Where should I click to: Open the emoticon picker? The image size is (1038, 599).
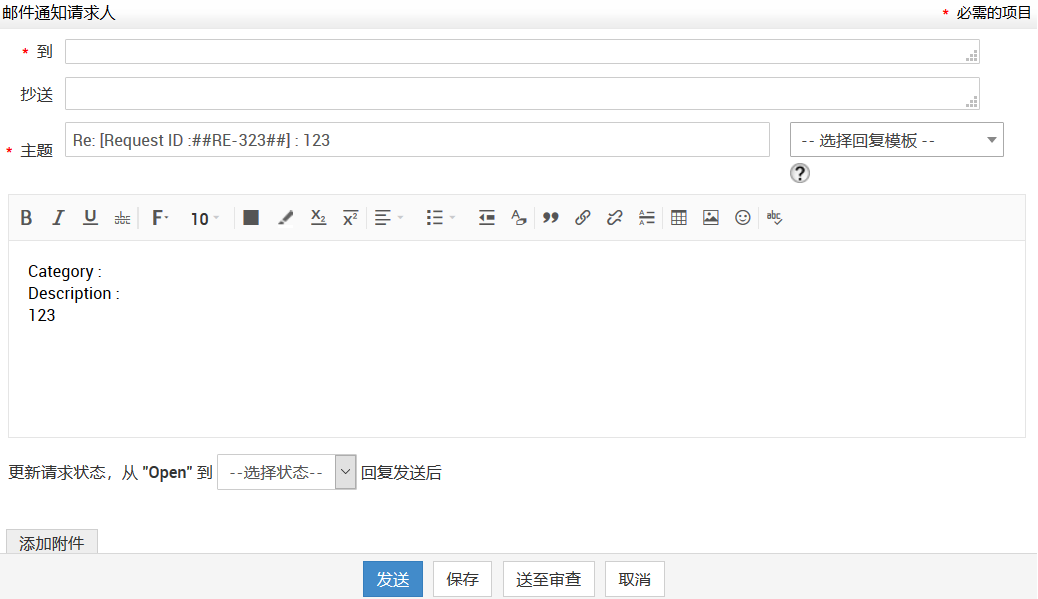pos(743,218)
